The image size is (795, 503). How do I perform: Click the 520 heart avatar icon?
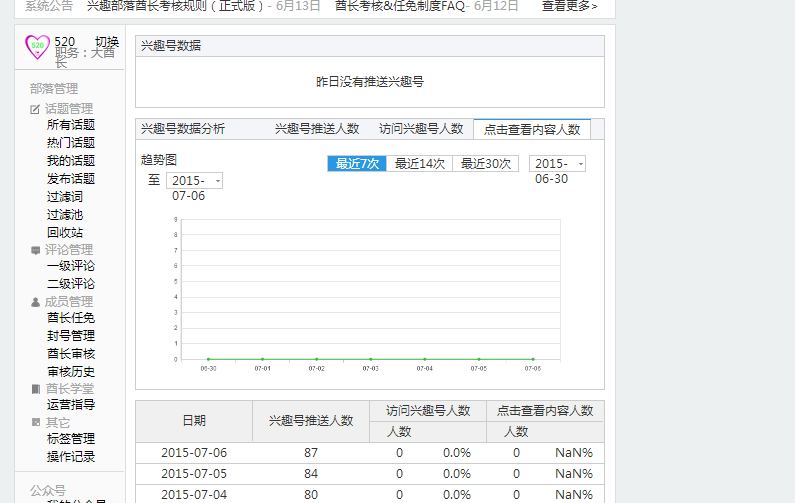click(x=38, y=47)
